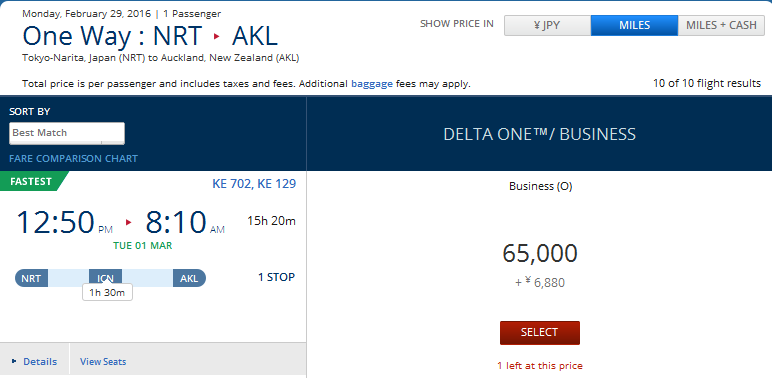
Task: Select the MILES price display option
Action: tap(634, 26)
